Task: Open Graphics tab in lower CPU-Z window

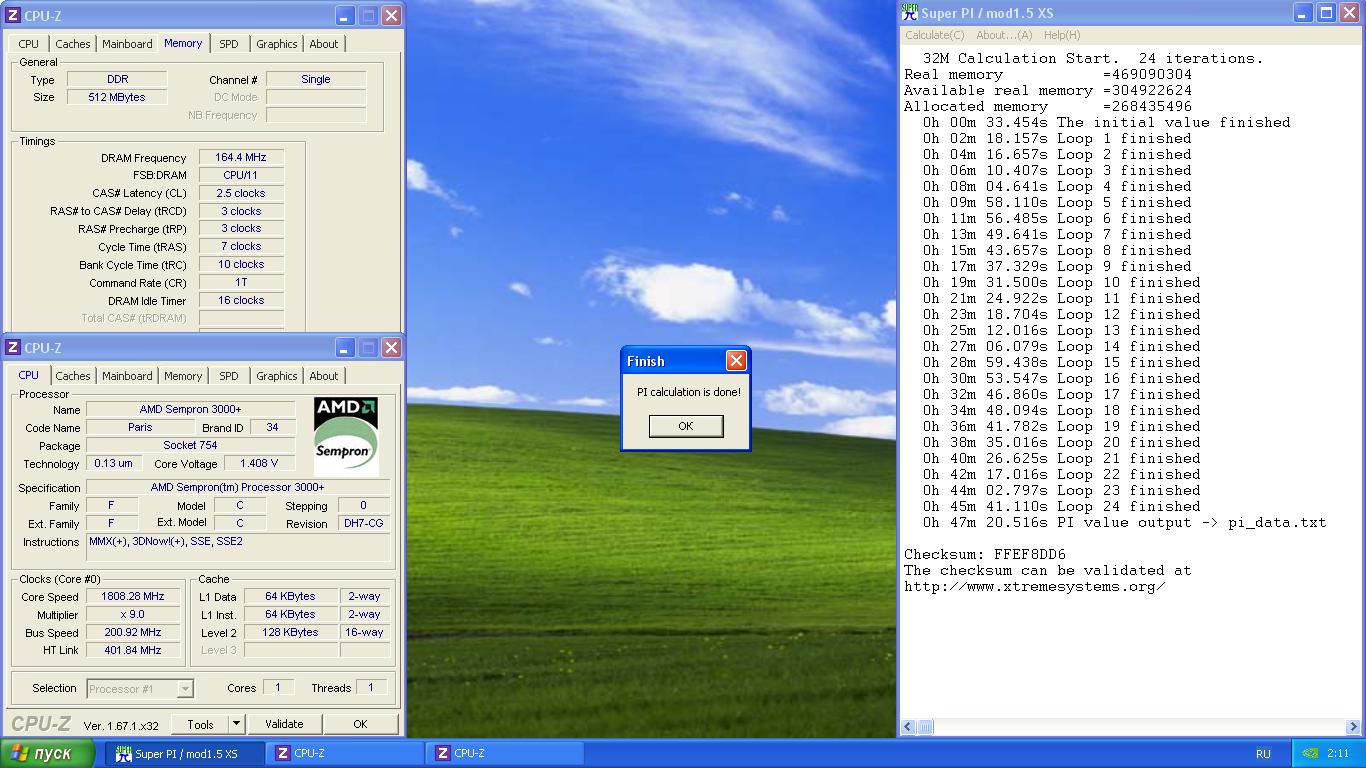Action: [277, 376]
